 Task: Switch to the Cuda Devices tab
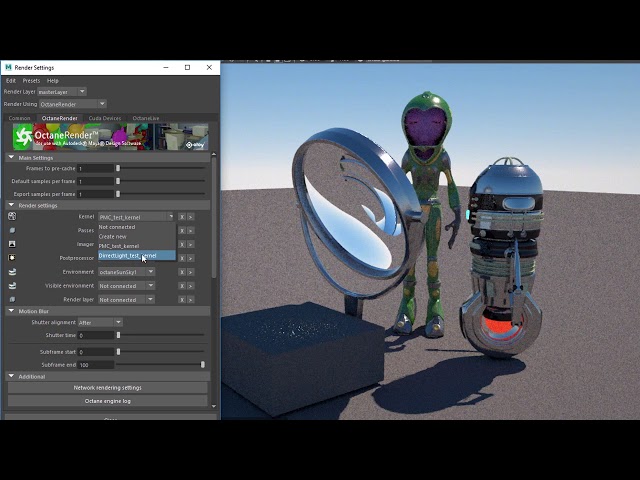click(105, 118)
